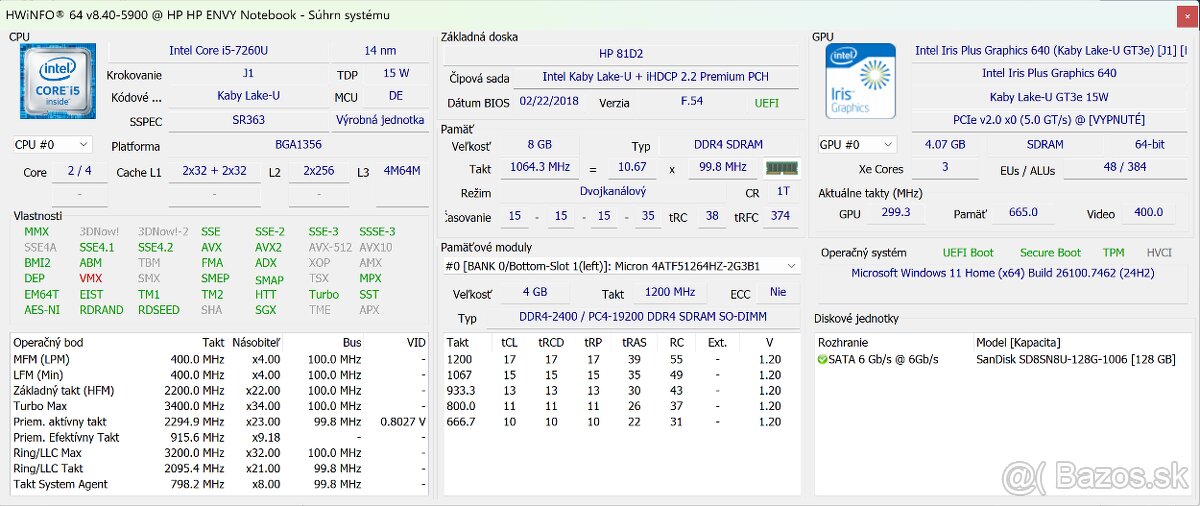
Task: Click the HP 81D2 motherboard field
Action: (620, 53)
